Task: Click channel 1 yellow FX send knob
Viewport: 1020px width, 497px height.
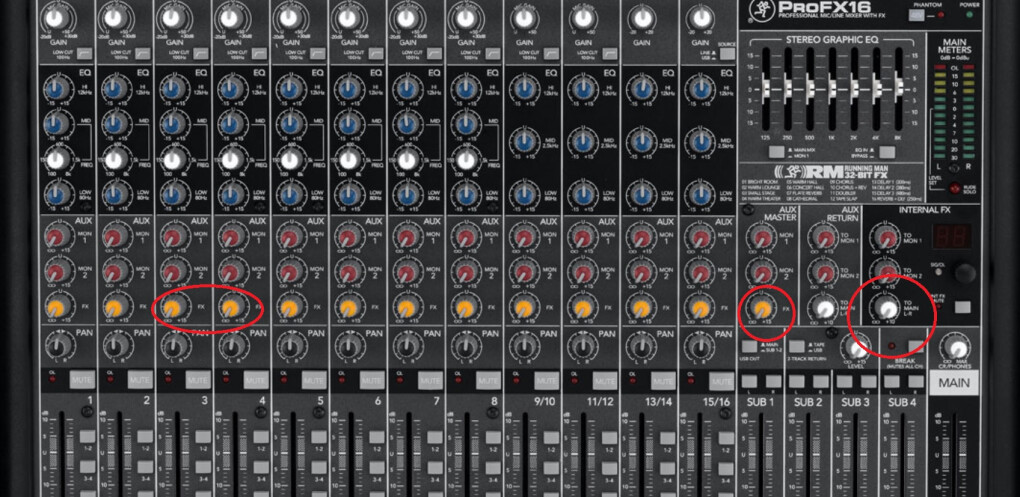Action: (56, 306)
